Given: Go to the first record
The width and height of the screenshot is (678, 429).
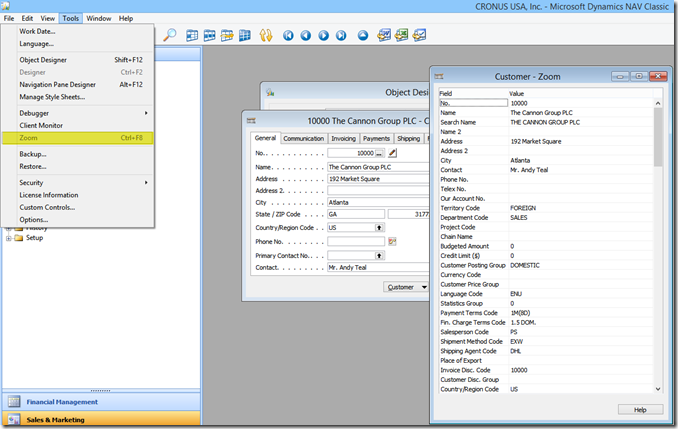Looking at the screenshot, I should pyautogui.click(x=288, y=35).
